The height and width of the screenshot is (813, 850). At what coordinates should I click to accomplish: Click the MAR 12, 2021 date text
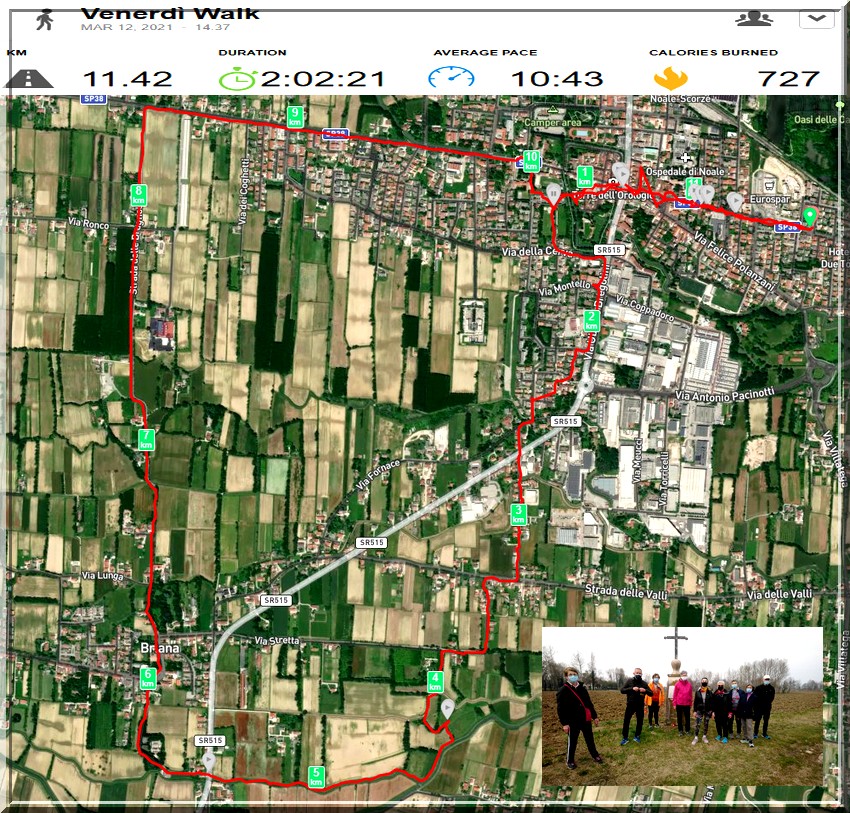point(127,27)
